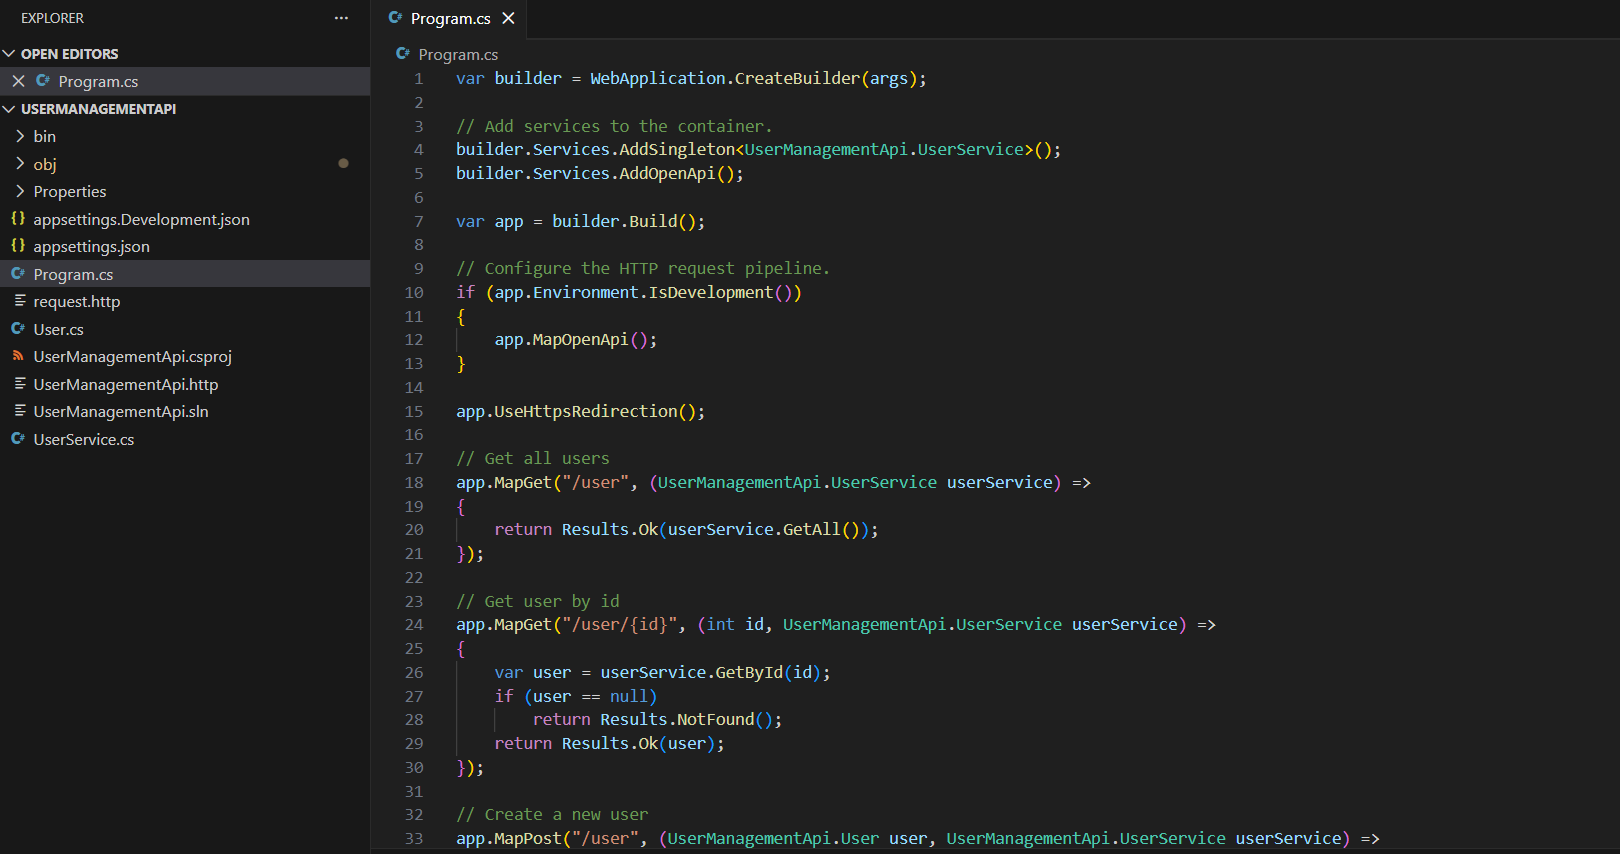Screen dimensions: 1620x854
Task: Click the comment "// Create a new user"
Action: (552, 815)
